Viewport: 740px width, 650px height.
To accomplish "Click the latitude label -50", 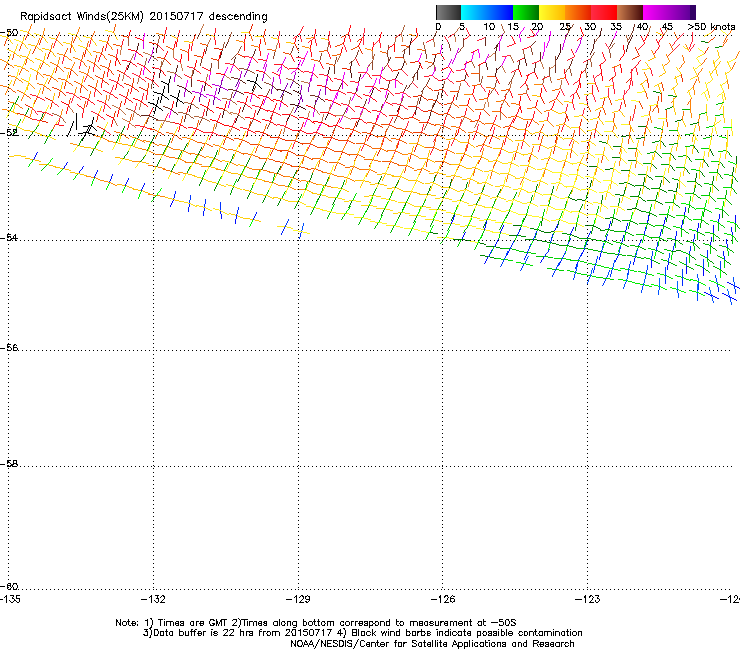I will point(9,33).
